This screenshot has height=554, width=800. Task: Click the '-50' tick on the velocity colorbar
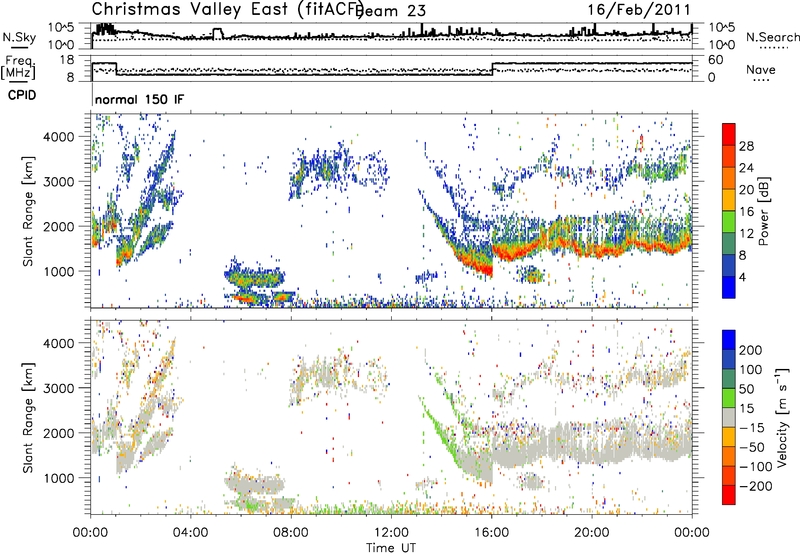coord(752,447)
